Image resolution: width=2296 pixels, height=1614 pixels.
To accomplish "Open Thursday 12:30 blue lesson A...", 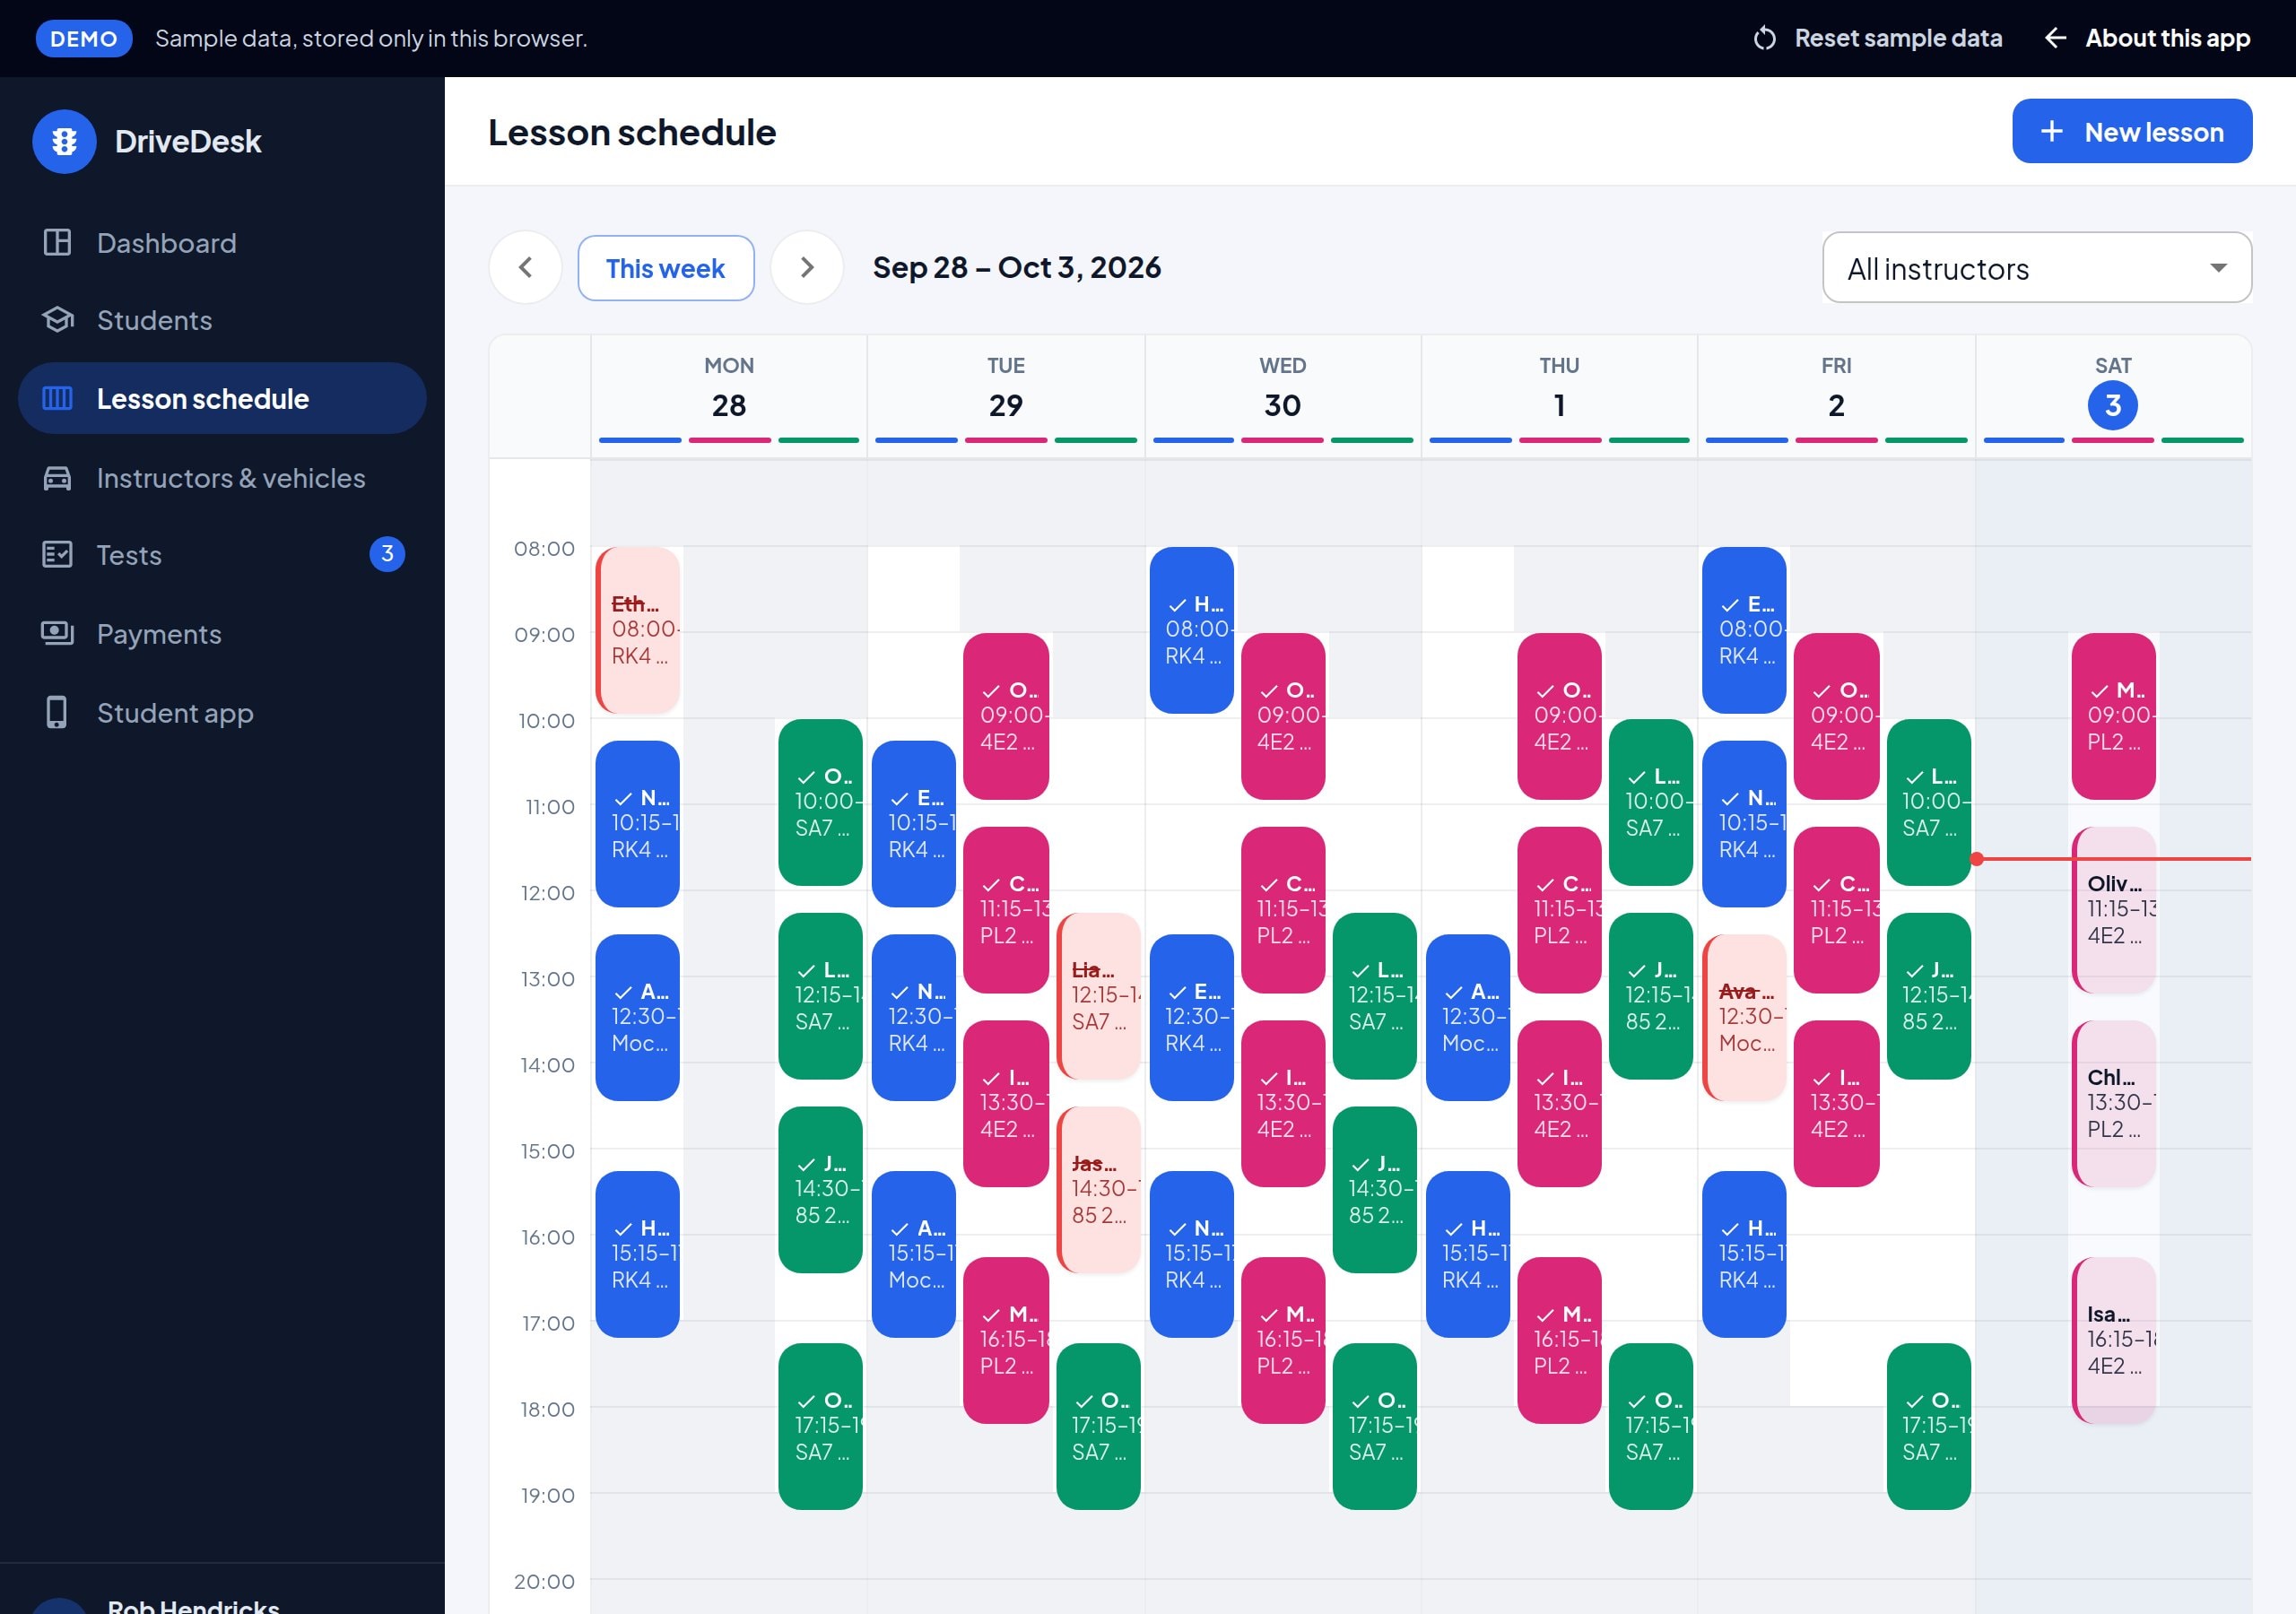I will pyautogui.click(x=1468, y=1018).
